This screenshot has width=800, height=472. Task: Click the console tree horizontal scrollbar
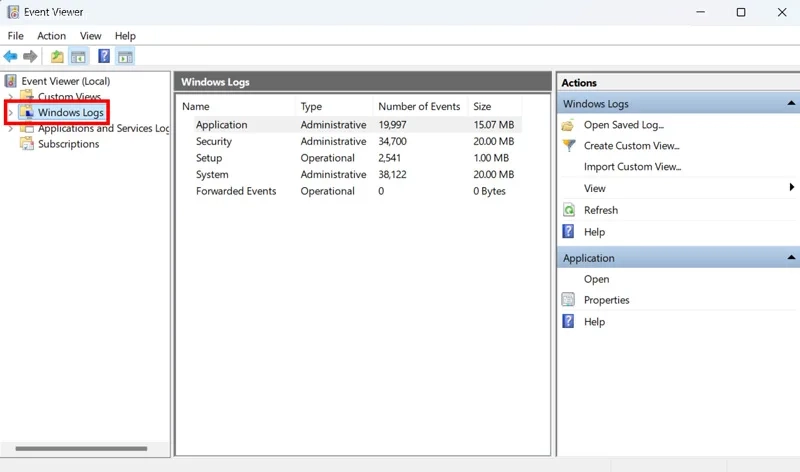[x=81, y=449]
